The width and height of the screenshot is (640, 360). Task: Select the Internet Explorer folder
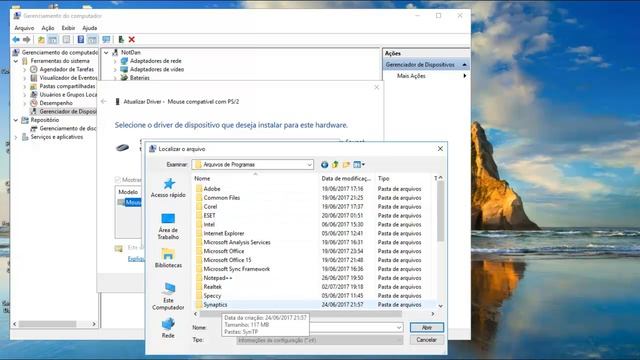coord(224,233)
